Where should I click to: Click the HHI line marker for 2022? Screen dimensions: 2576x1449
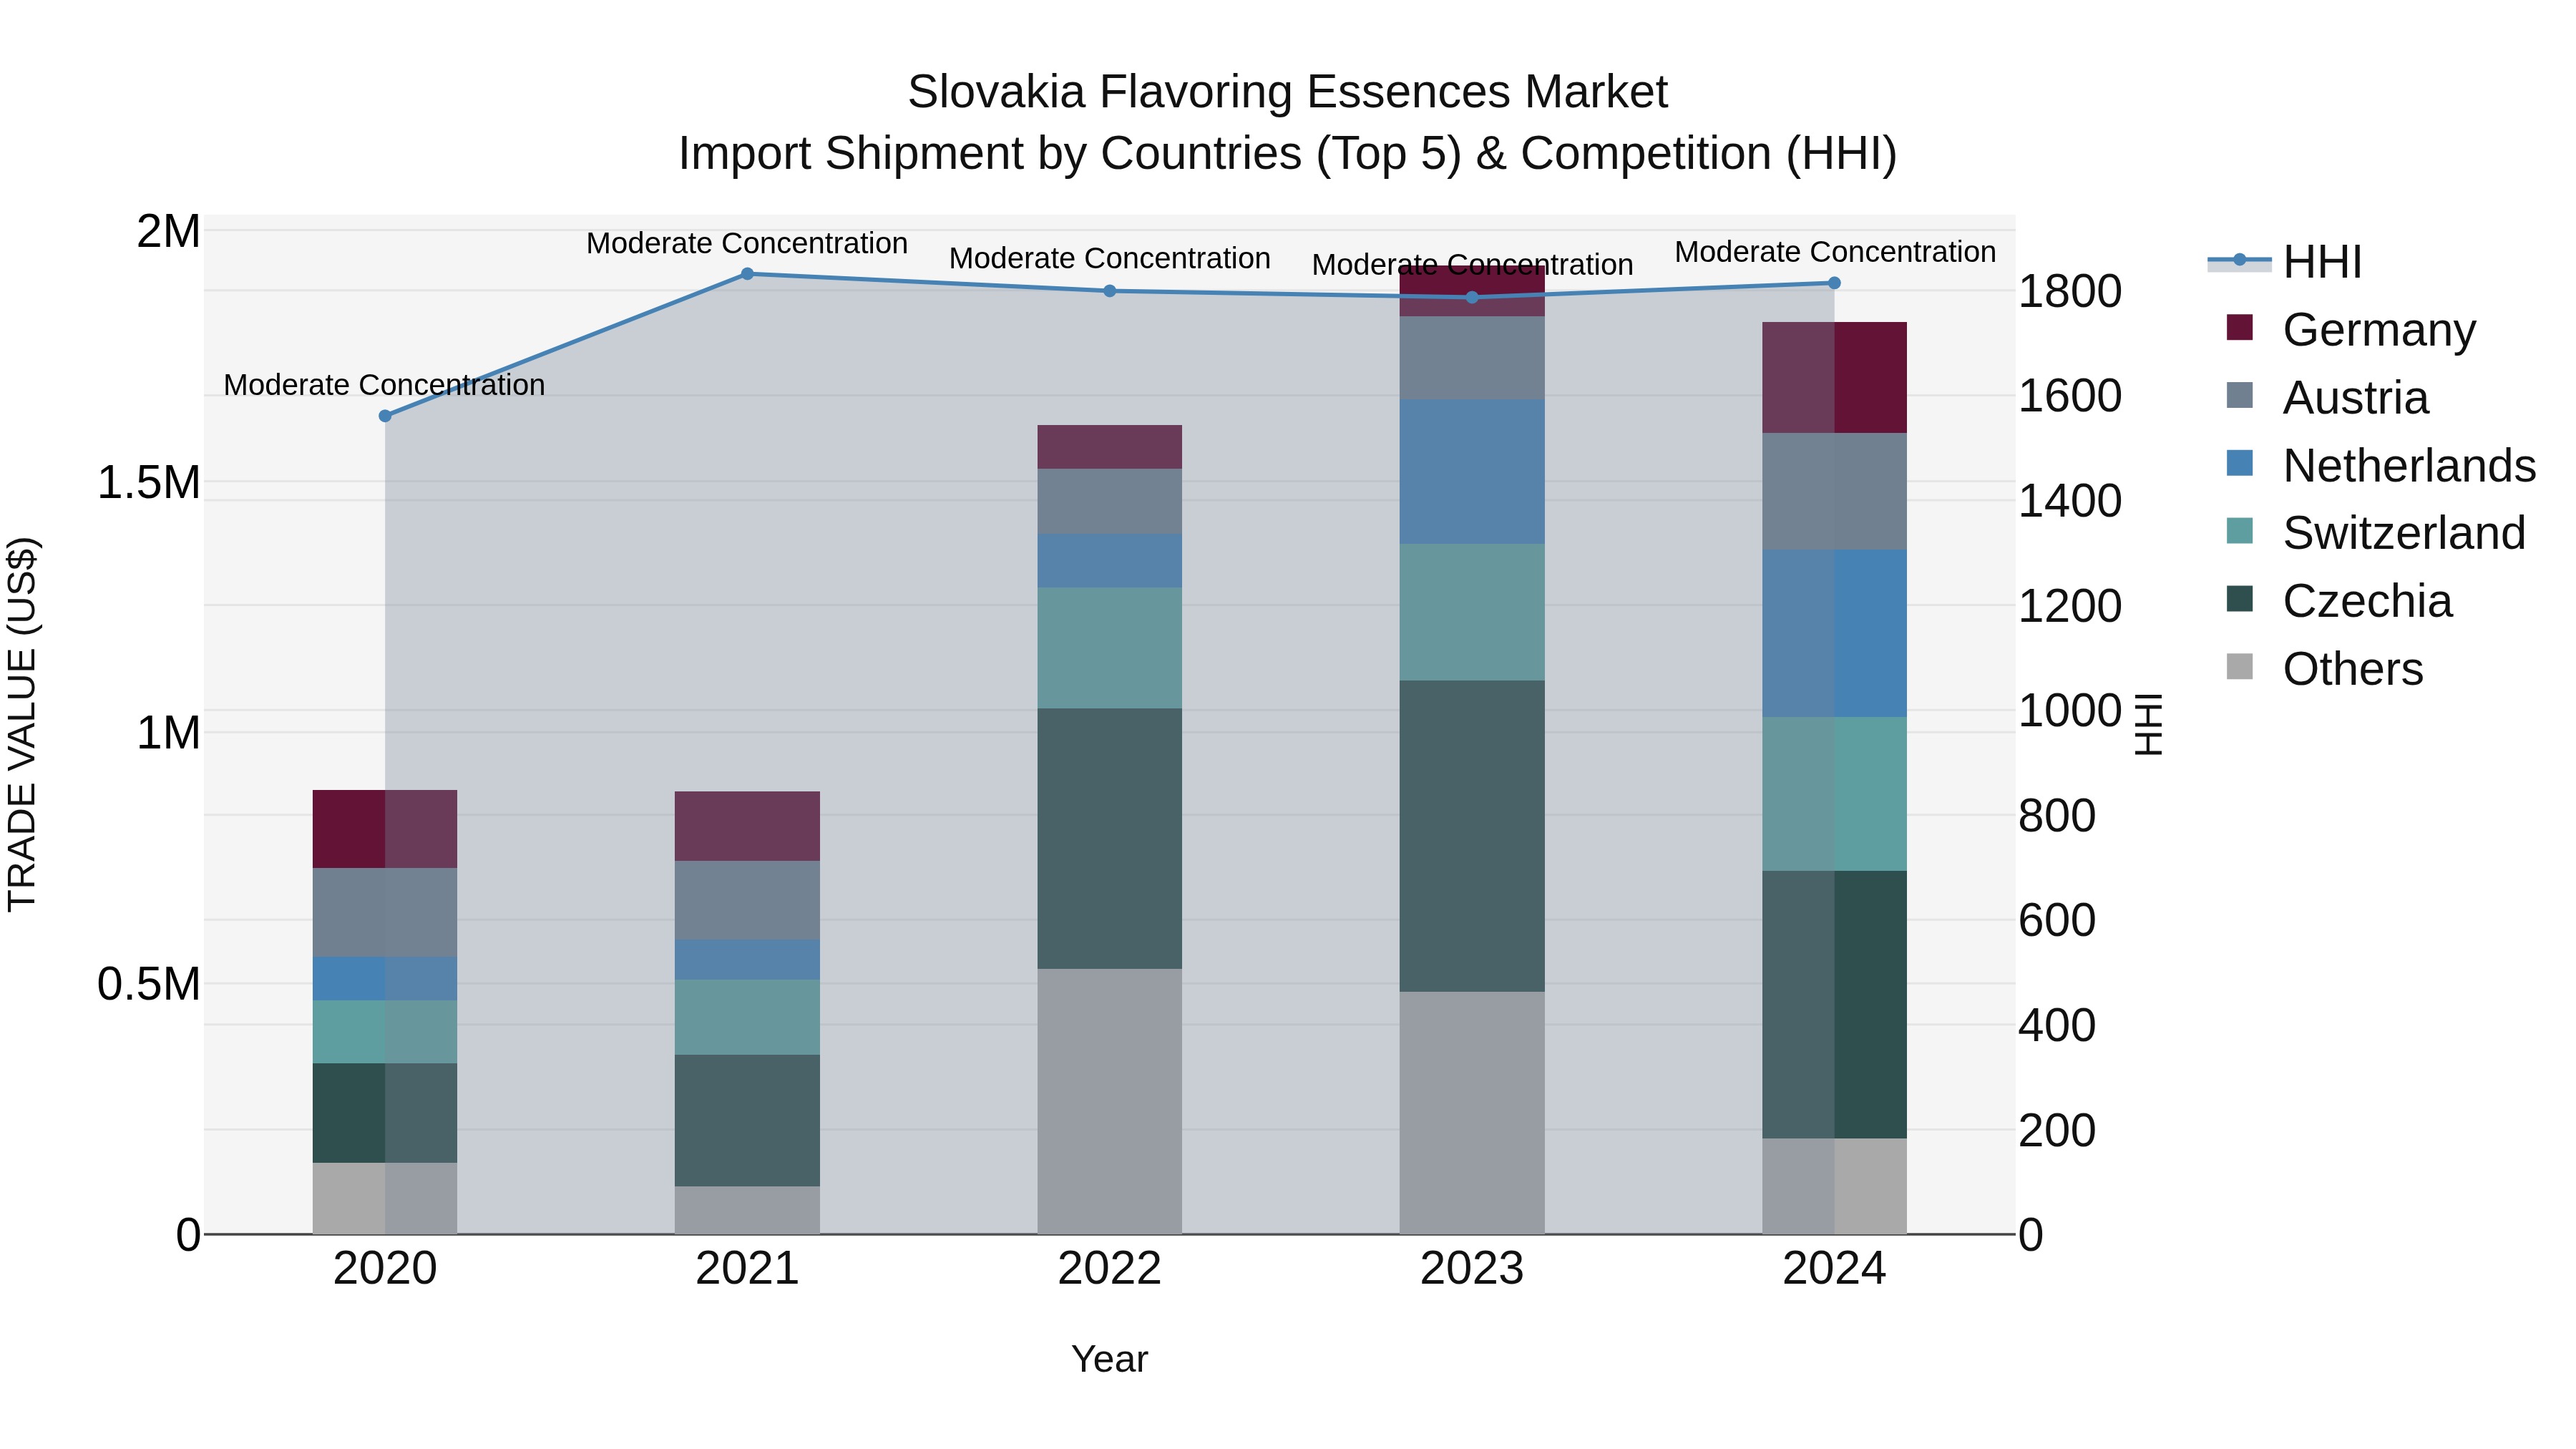coord(1110,291)
